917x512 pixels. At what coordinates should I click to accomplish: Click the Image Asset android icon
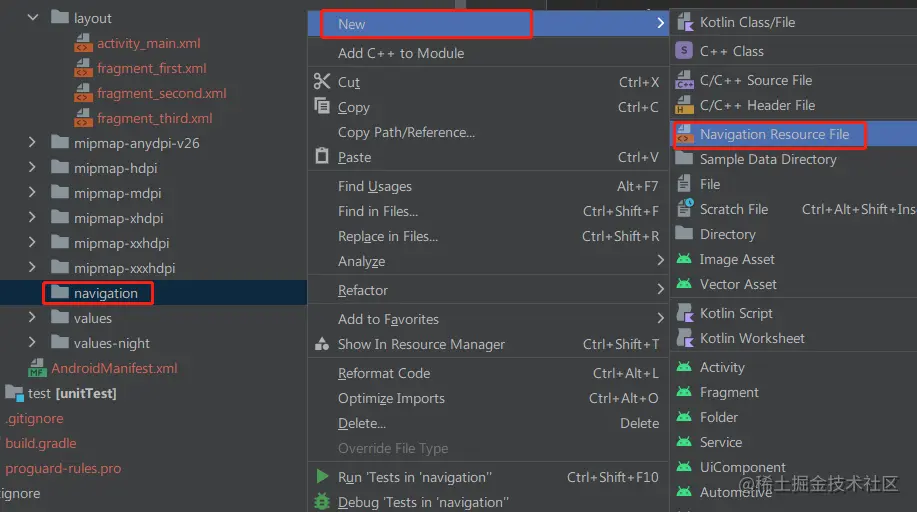pyautogui.click(x=684, y=258)
